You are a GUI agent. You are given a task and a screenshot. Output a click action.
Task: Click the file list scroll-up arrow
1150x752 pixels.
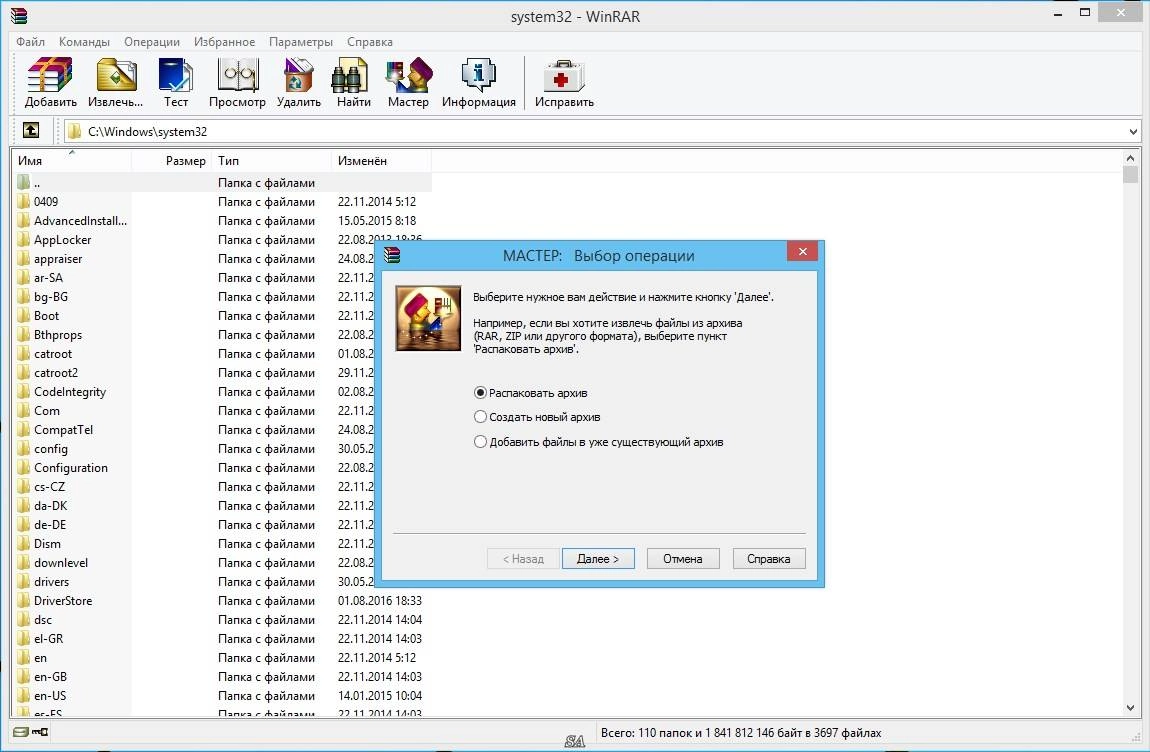point(1130,158)
